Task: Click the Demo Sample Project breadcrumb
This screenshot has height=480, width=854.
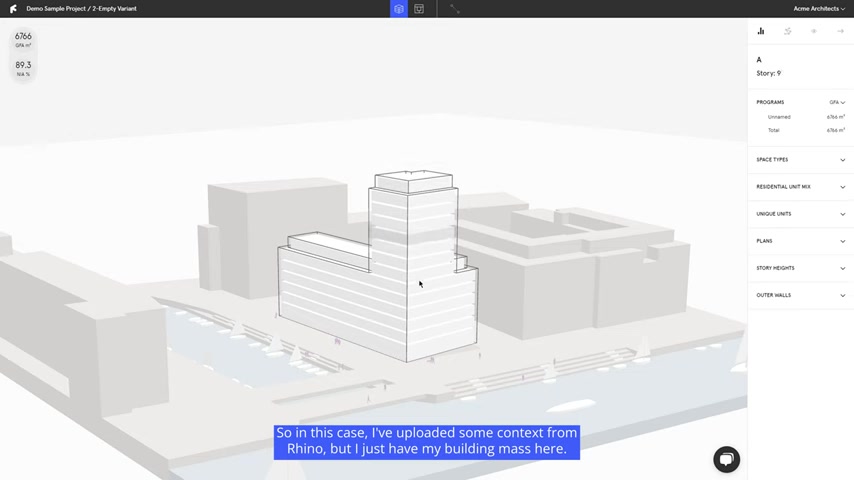Action: 56,9
